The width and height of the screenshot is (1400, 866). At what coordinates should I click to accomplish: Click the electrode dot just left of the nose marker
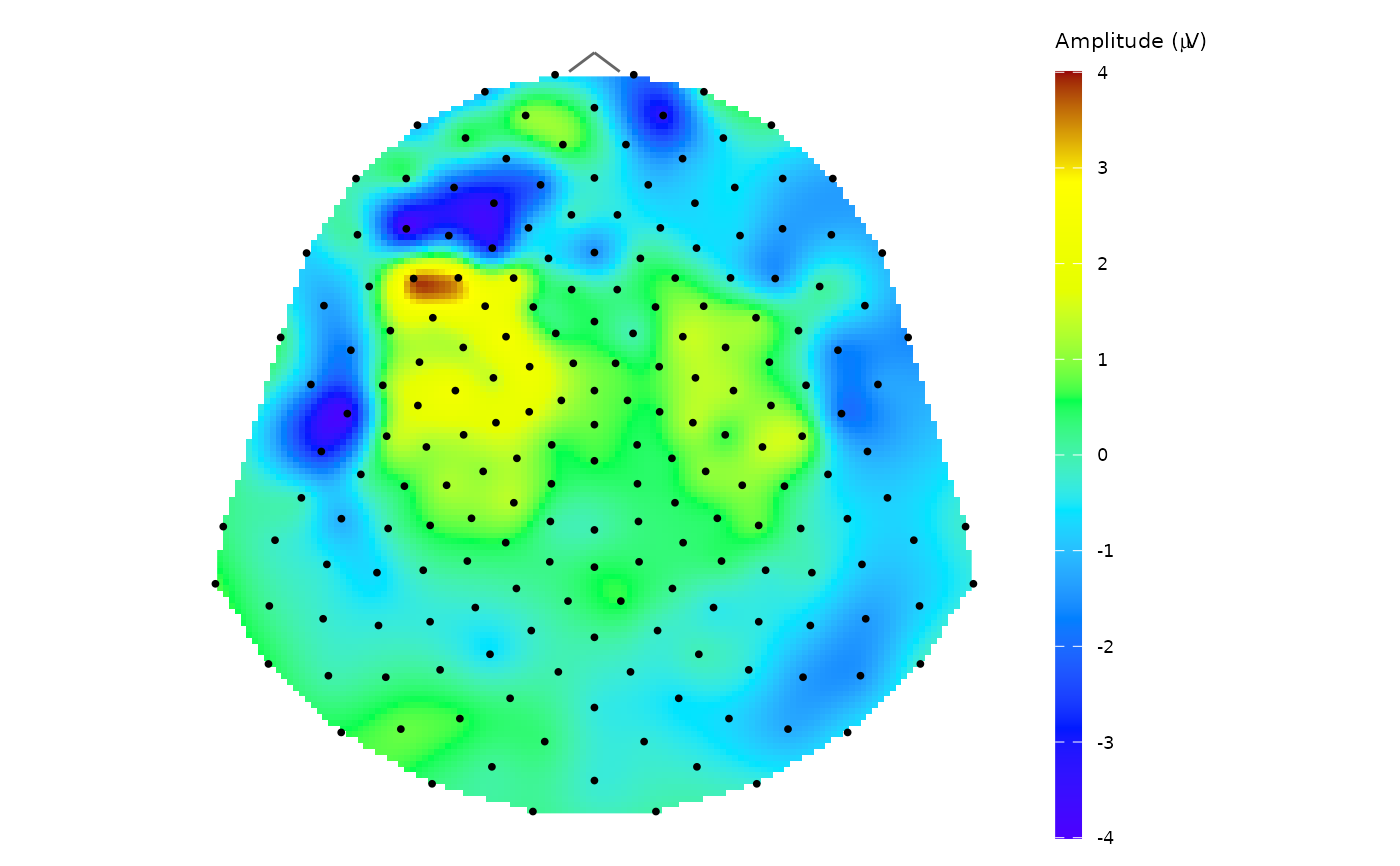pos(555,75)
